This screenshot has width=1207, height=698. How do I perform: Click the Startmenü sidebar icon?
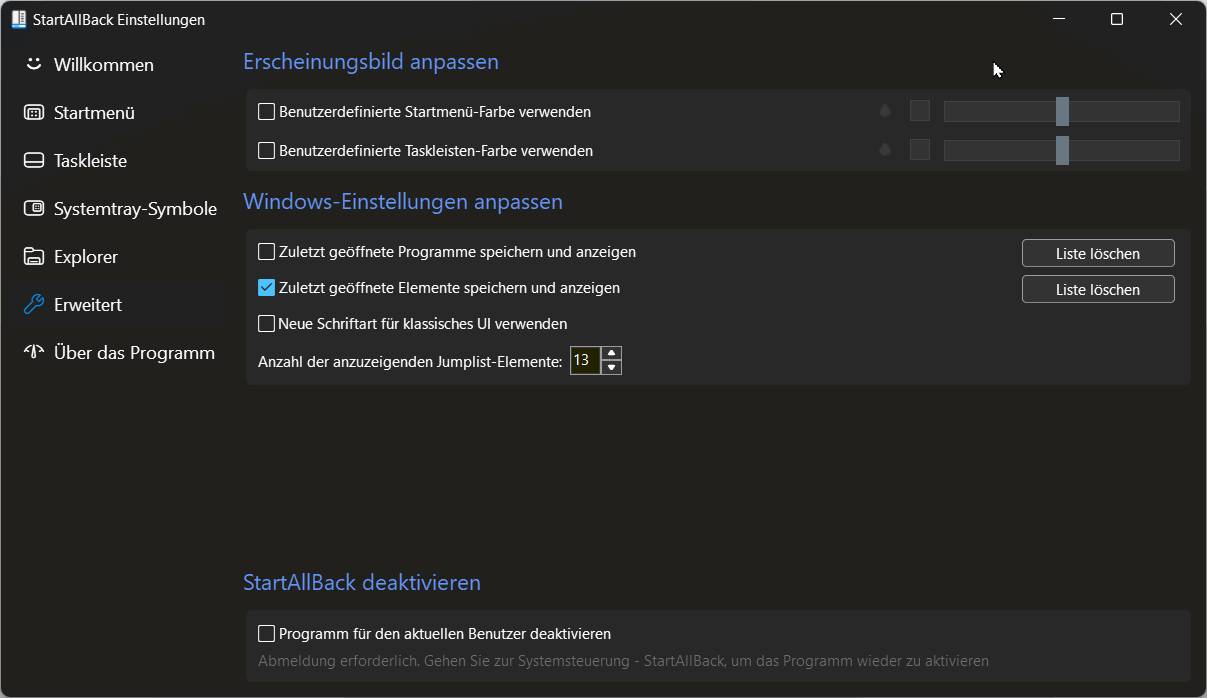34,113
